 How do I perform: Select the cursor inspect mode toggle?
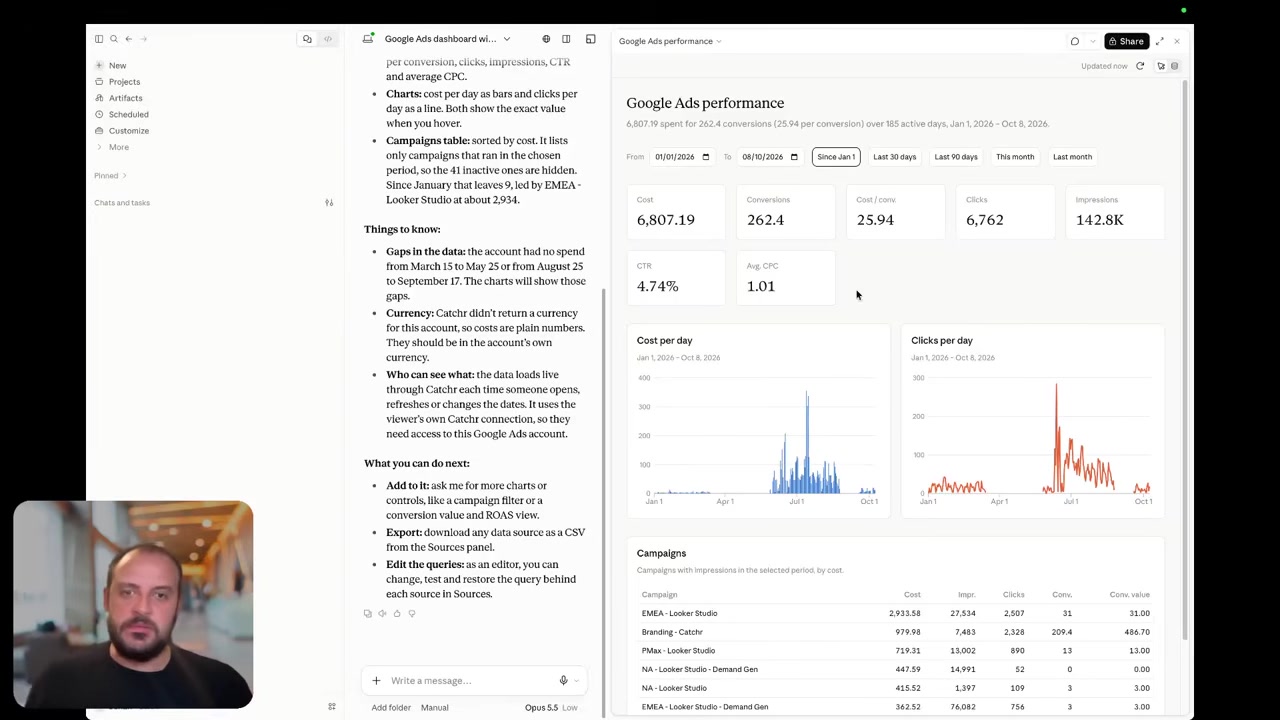point(1161,66)
